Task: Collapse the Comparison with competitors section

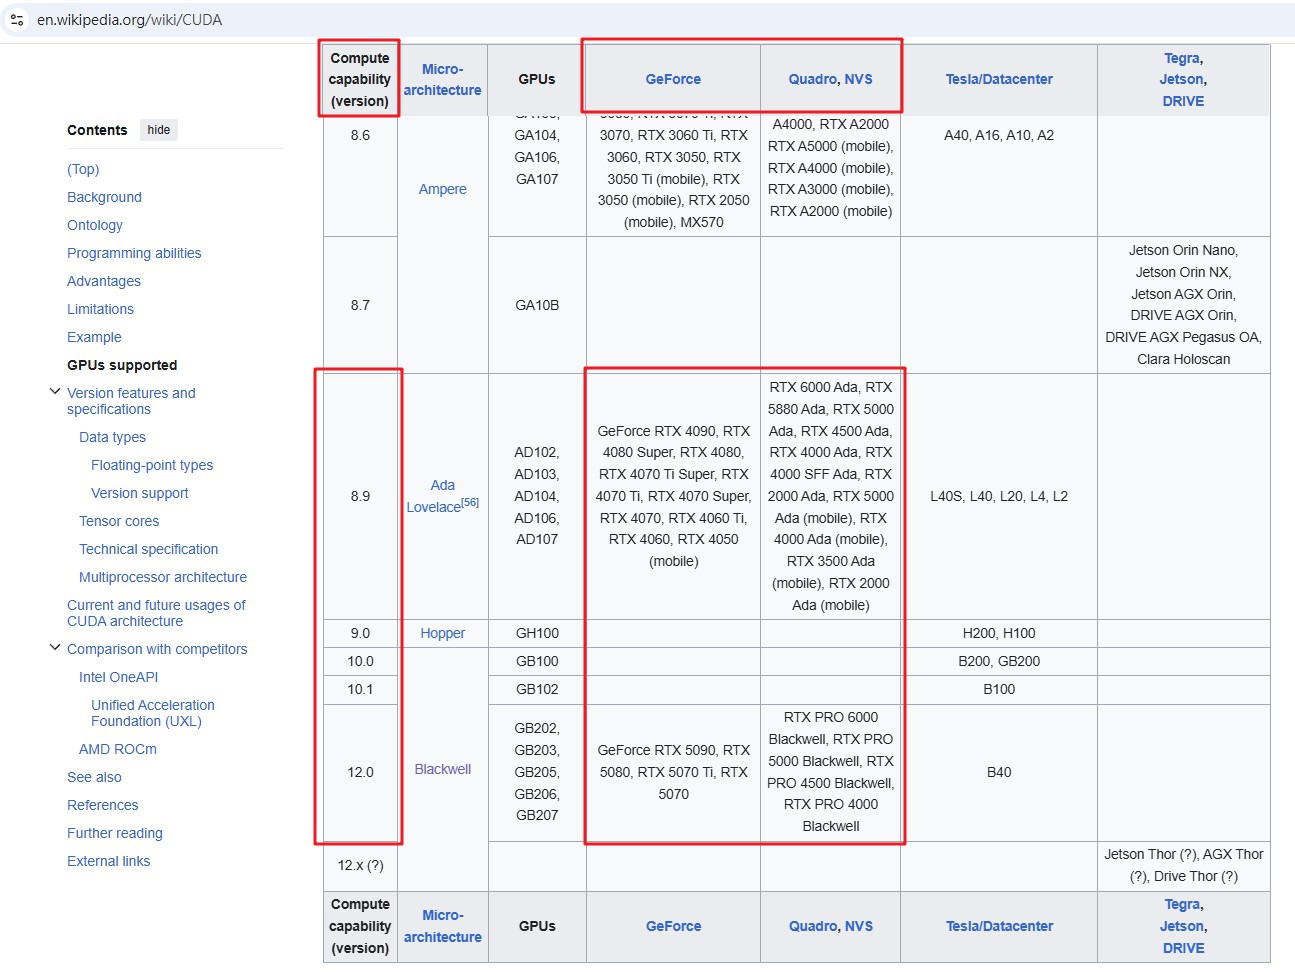Action: pyautogui.click(x=55, y=648)
